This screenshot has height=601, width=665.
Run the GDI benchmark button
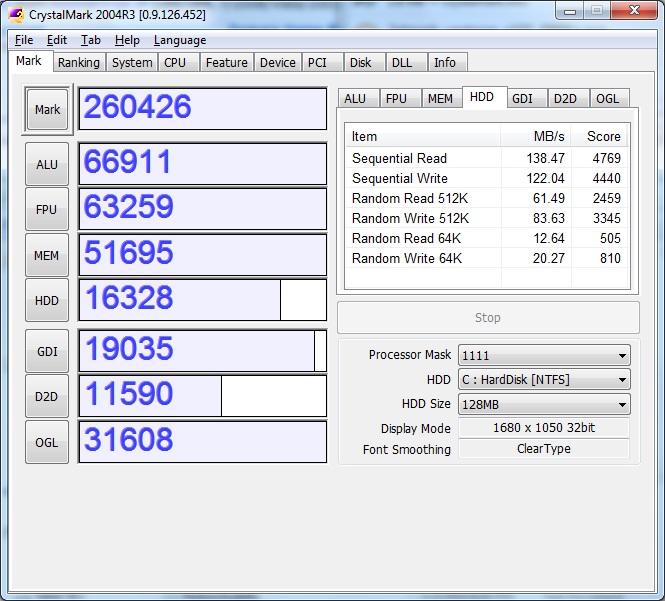pyautogui.click(x=47, y=351)
